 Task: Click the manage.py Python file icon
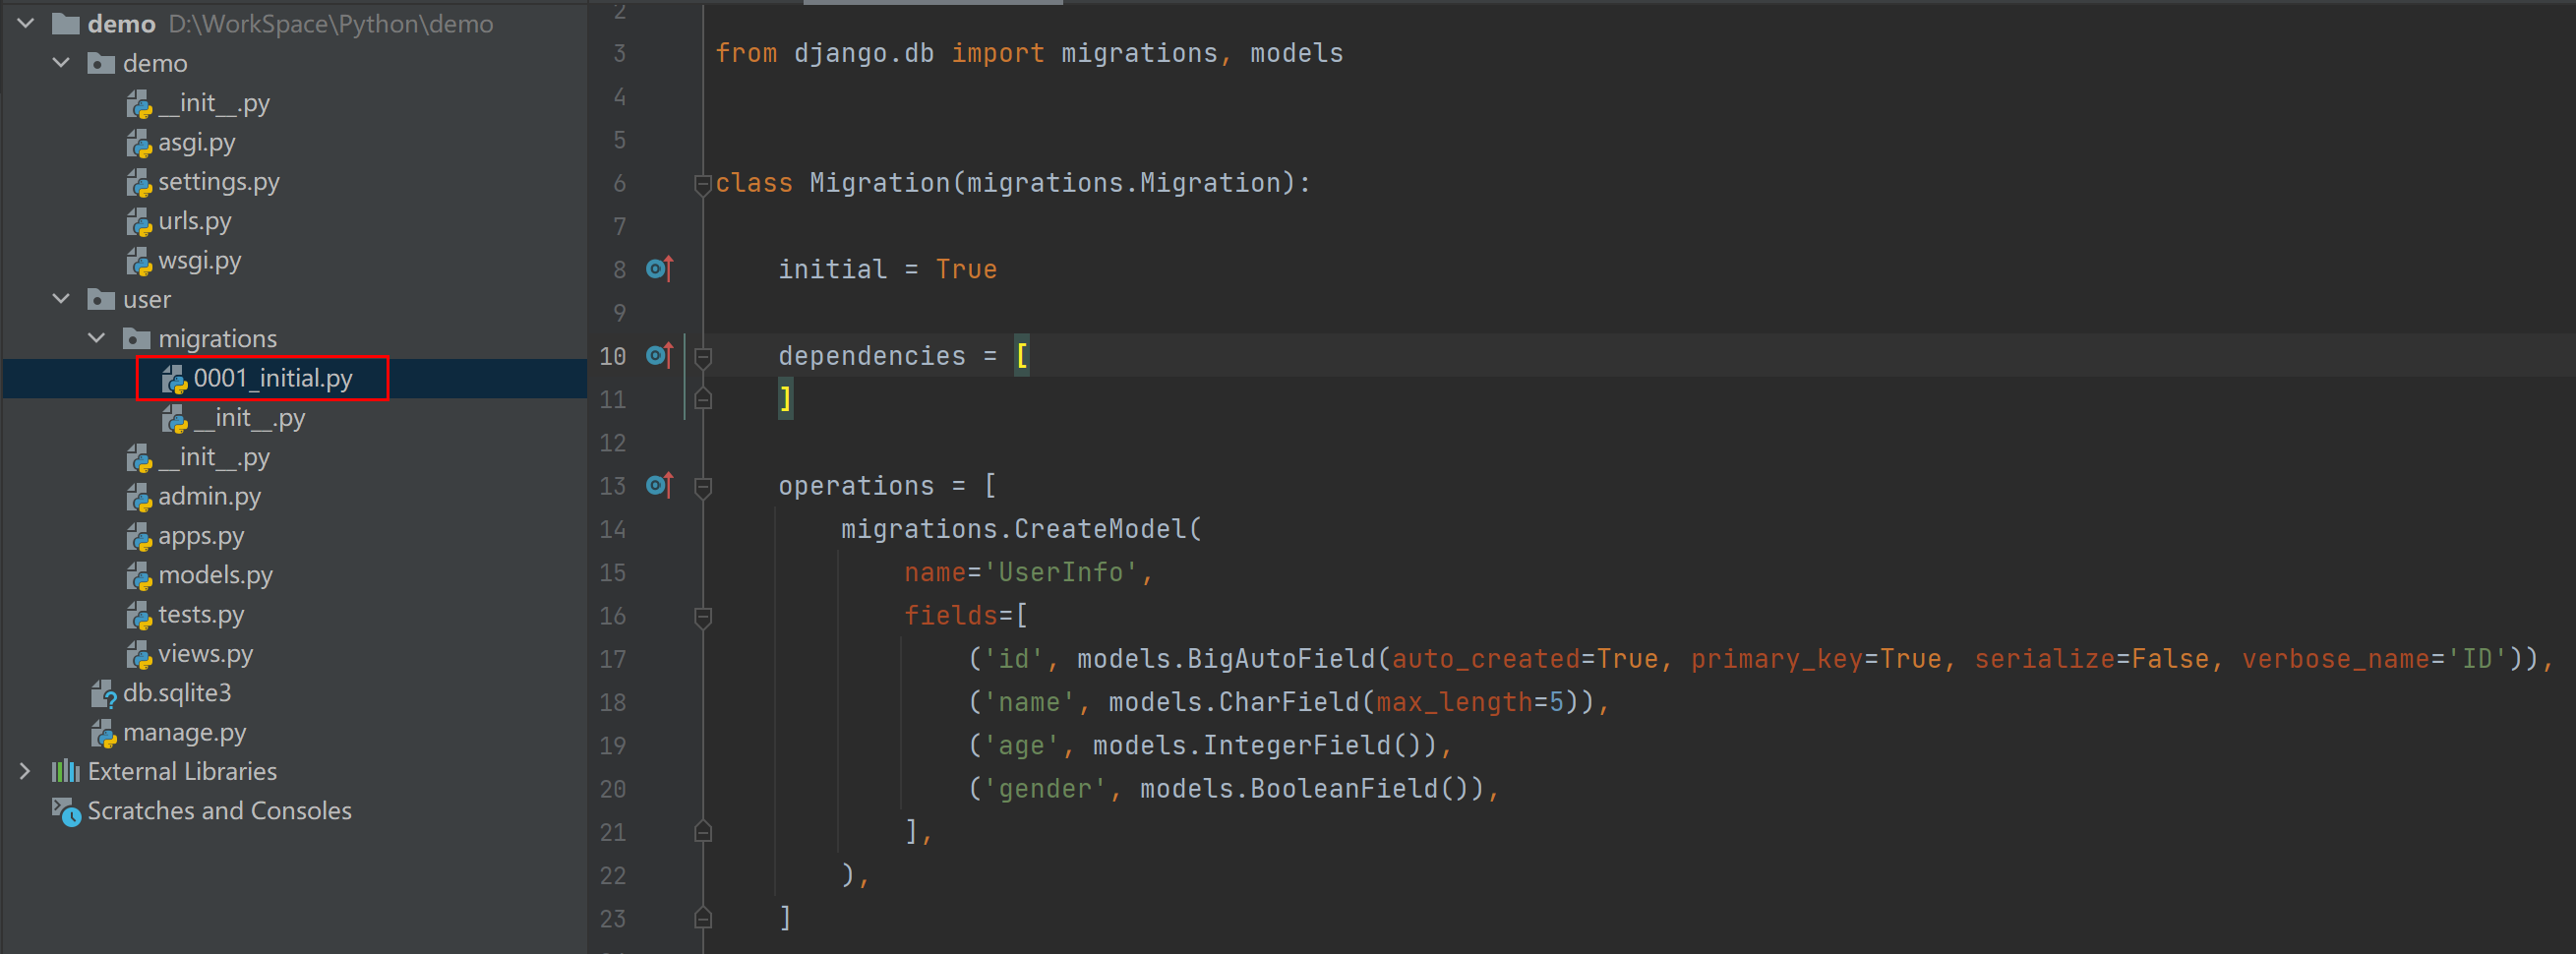[104, 733]
